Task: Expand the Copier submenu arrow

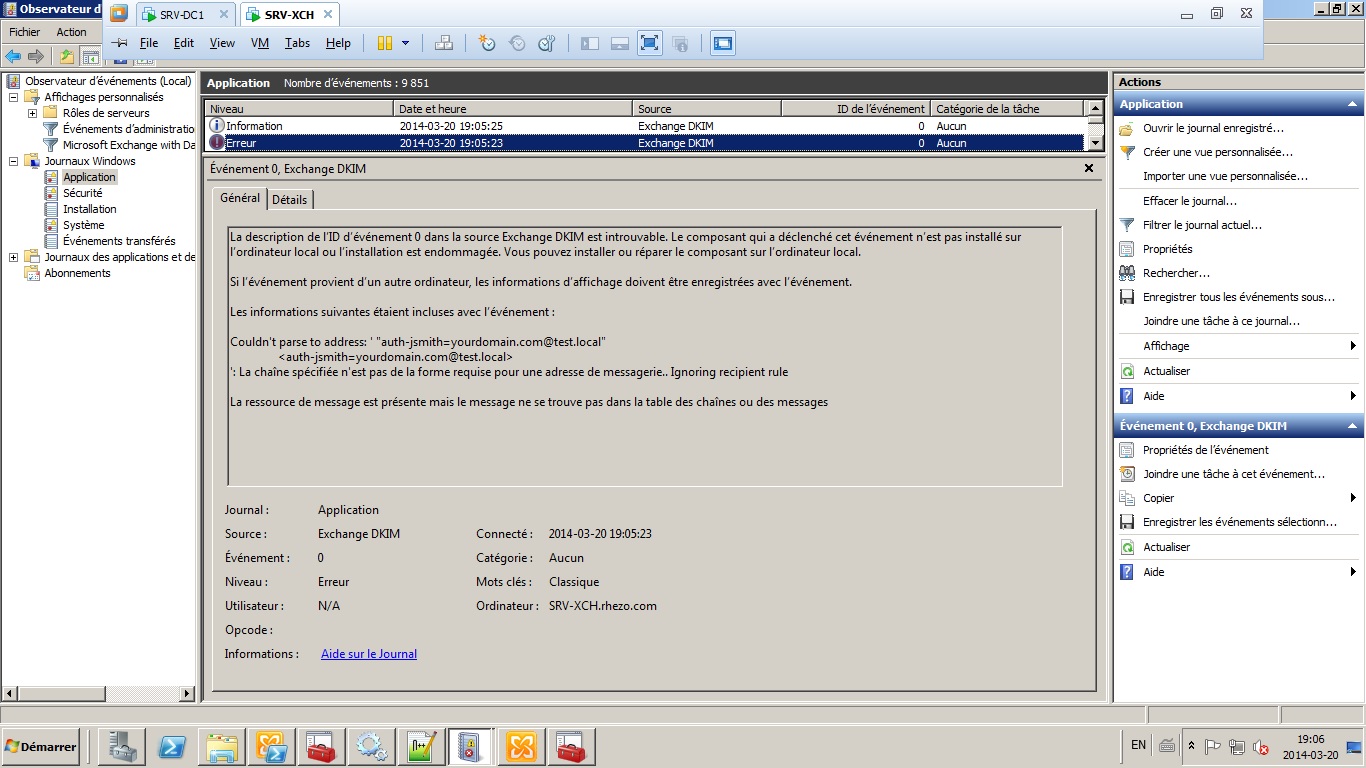Action: (1353, 498)
